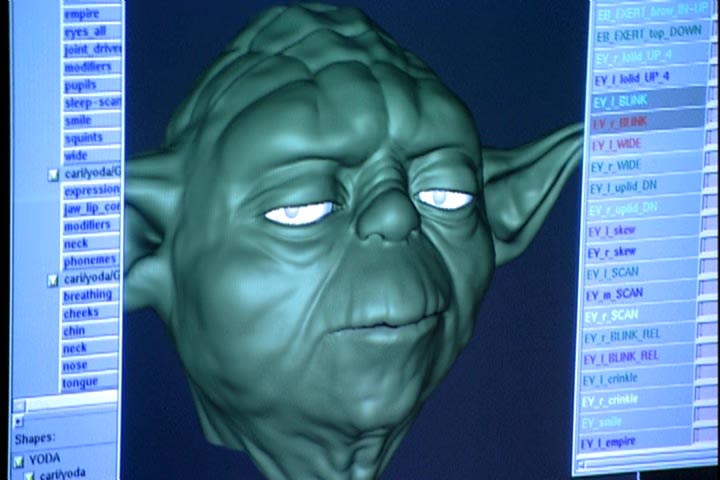Screen dimensions: 720x480
Task: Select the pupils group
Action: [91, 85]
